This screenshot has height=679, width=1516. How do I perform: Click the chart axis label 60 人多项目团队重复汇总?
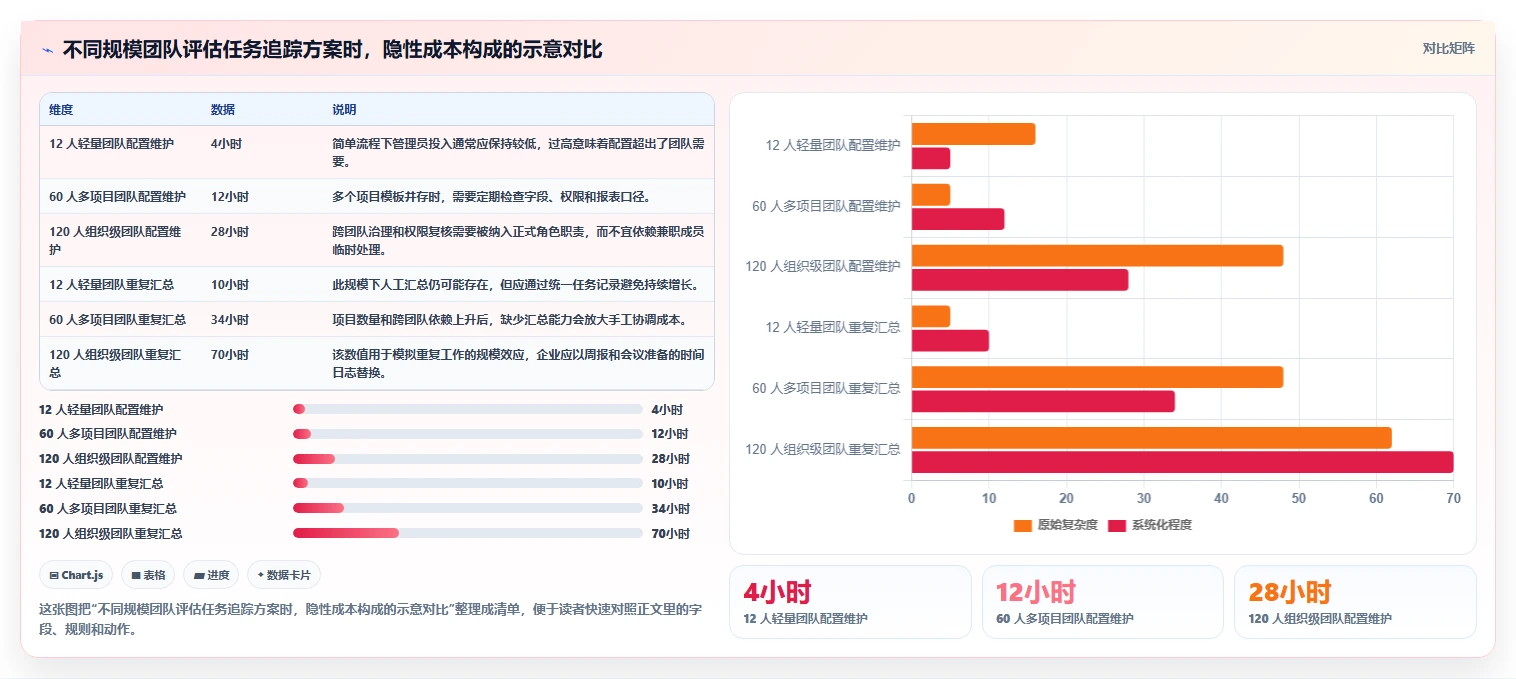point(826,389)
